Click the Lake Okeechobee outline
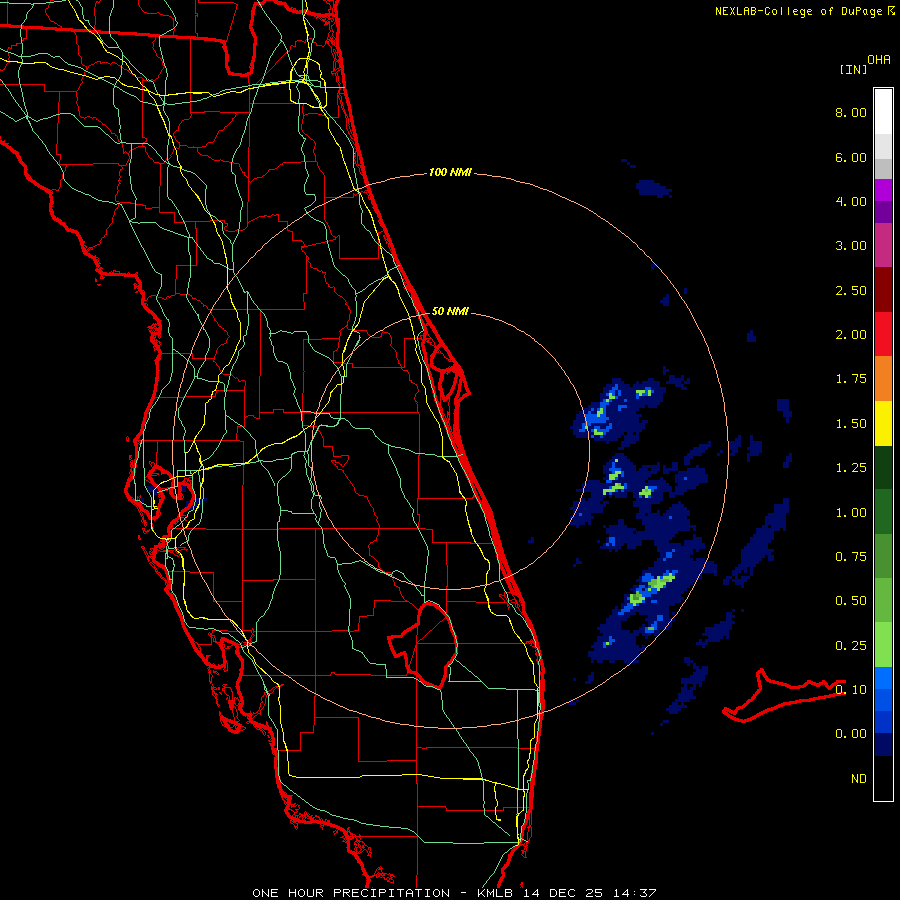The width and height of the screenshot is (900, 900). point(423,645)
